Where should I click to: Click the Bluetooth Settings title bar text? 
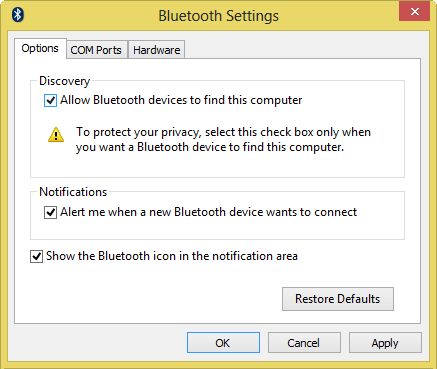click(x=218, y=16)
